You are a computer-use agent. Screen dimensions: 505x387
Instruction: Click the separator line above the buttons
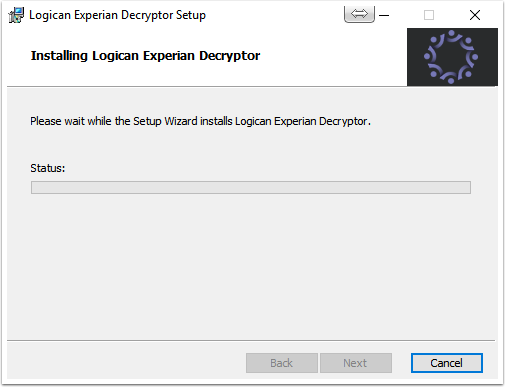pos(251,340)
